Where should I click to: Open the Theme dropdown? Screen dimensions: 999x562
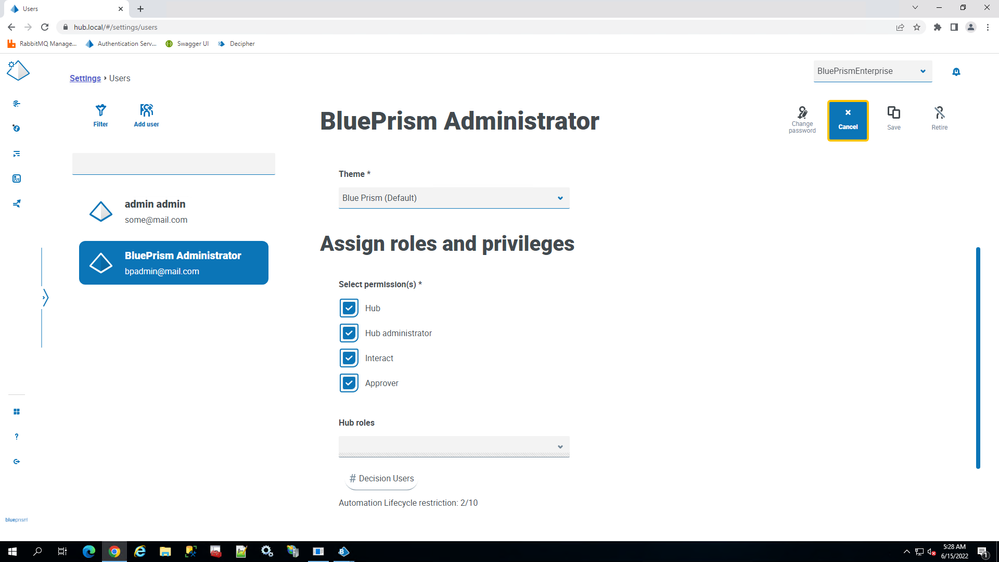[x=454, y=198]
